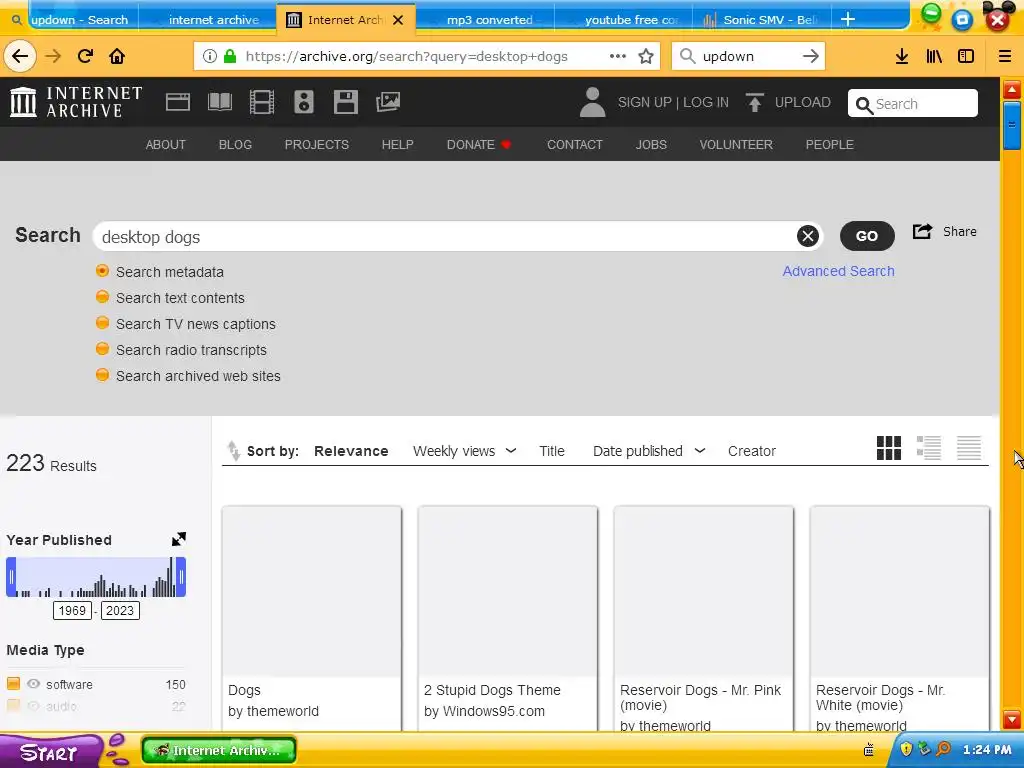Click the 2023 end year field
The image size is (1024, 768).
pyautogui.click(x=120, y=611)
